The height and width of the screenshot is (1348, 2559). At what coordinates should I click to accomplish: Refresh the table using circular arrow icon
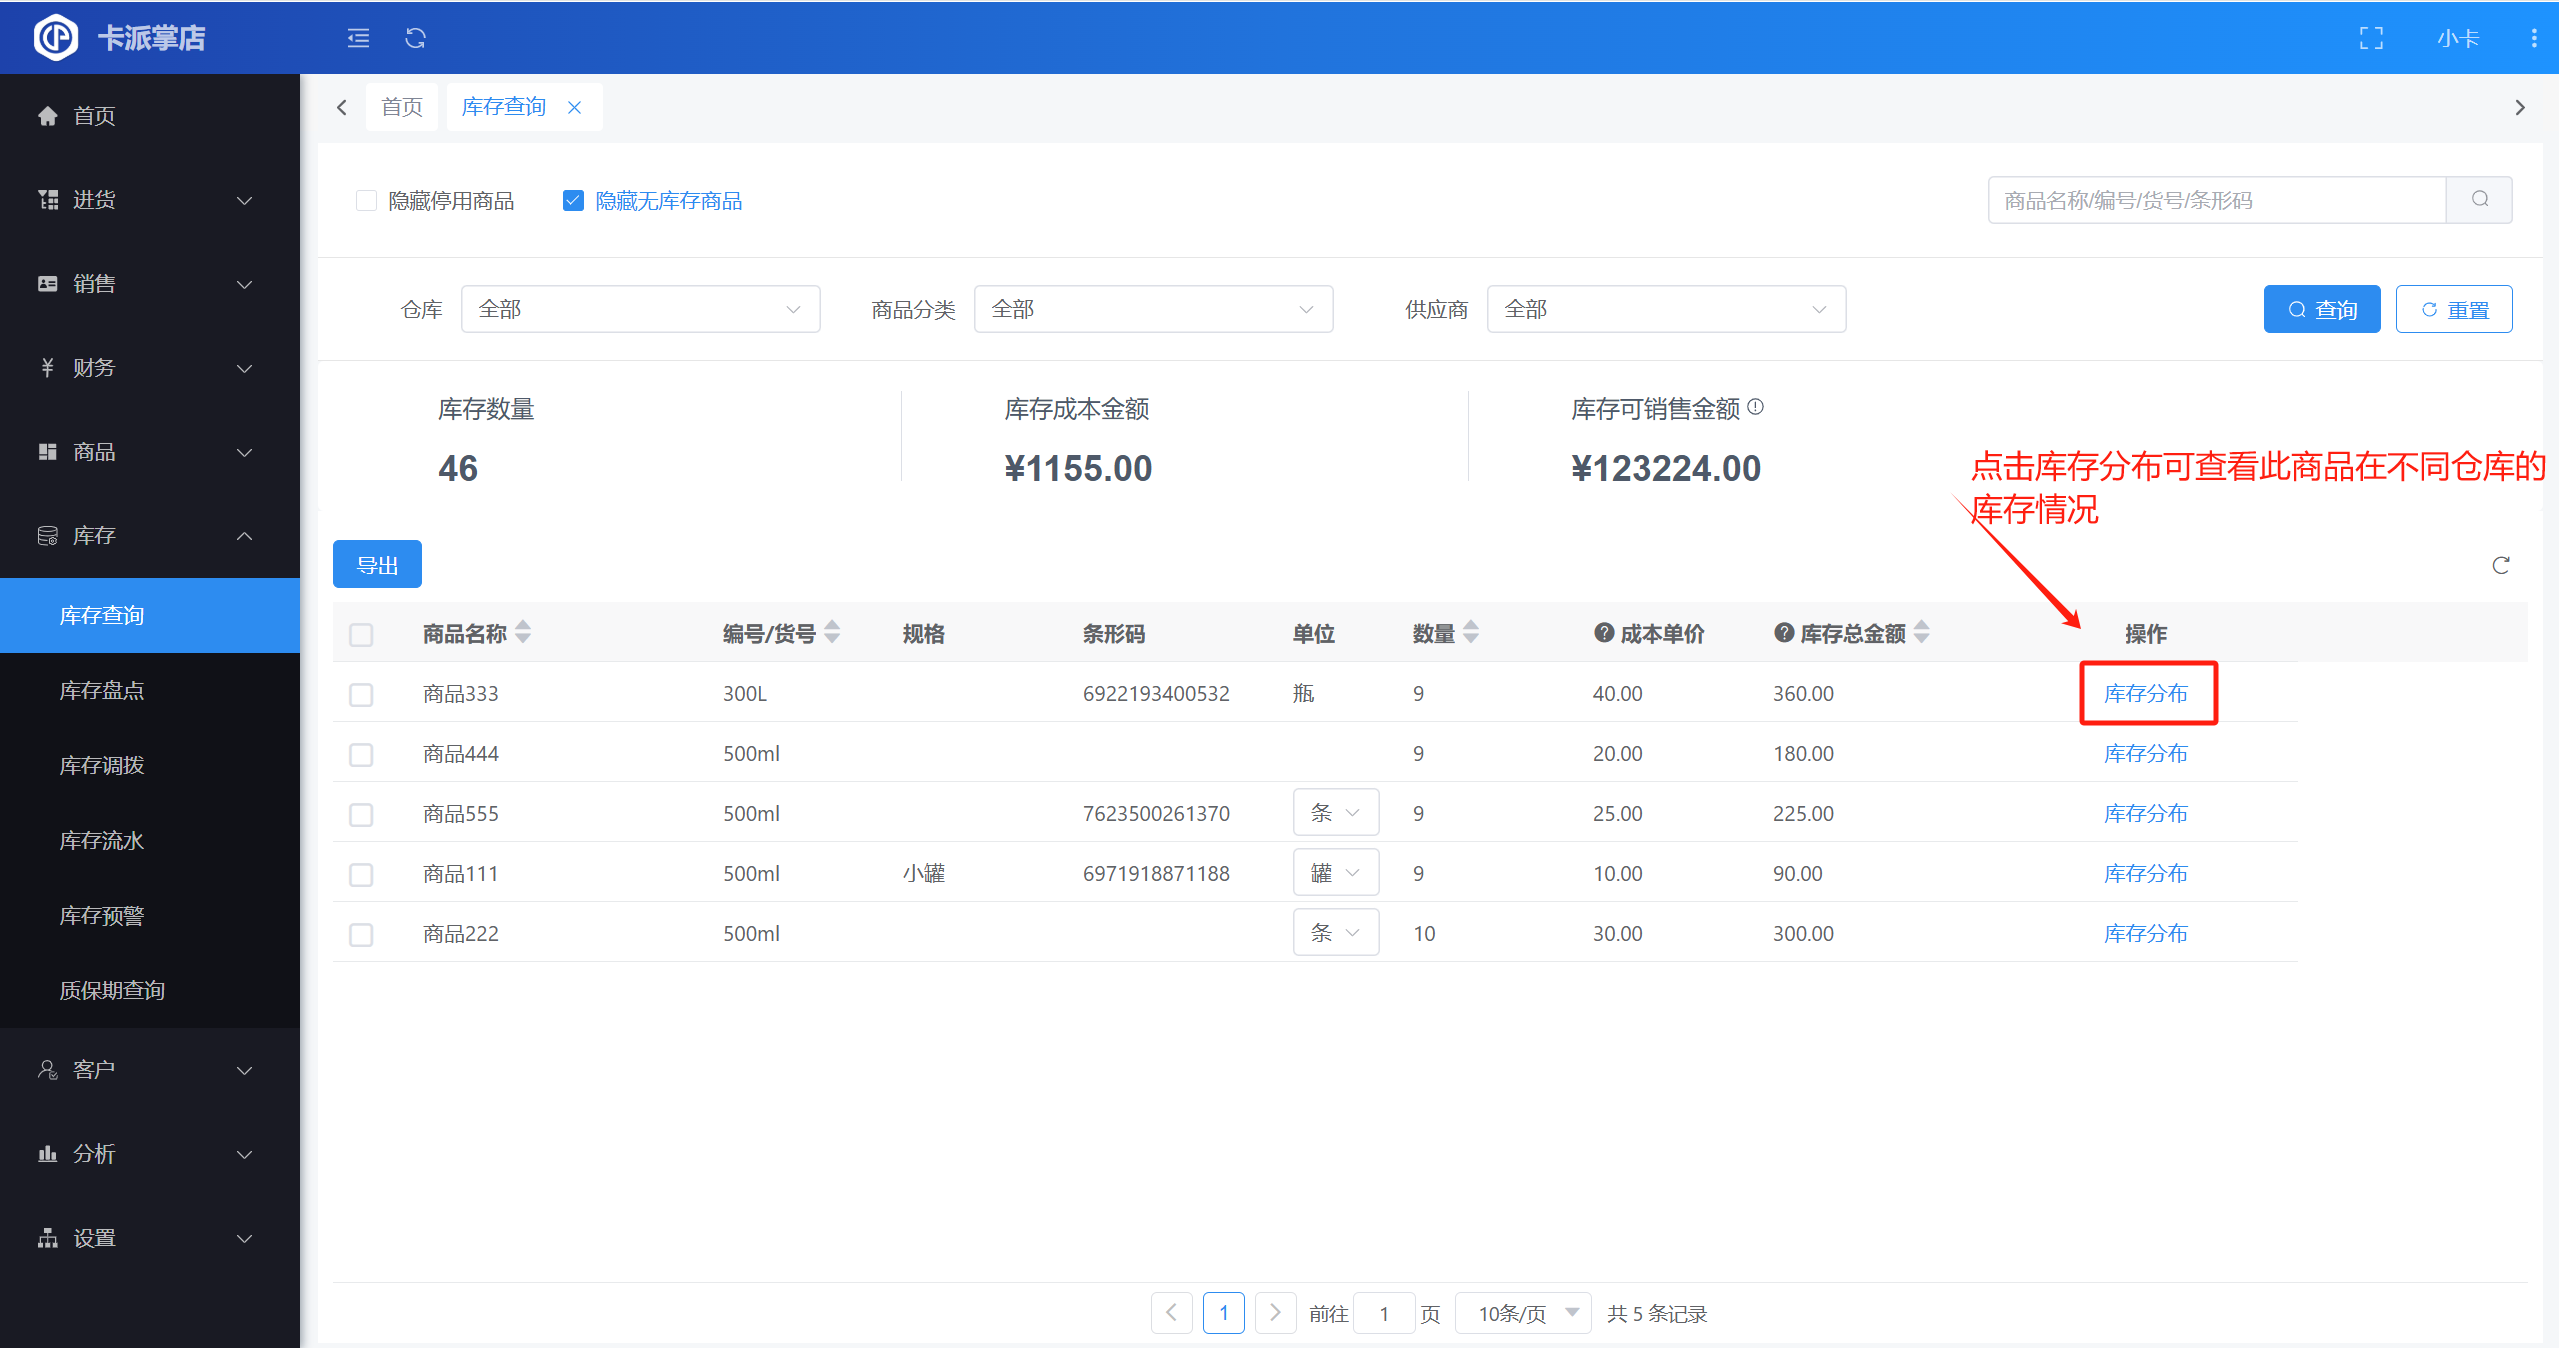tap(2500, 566)
